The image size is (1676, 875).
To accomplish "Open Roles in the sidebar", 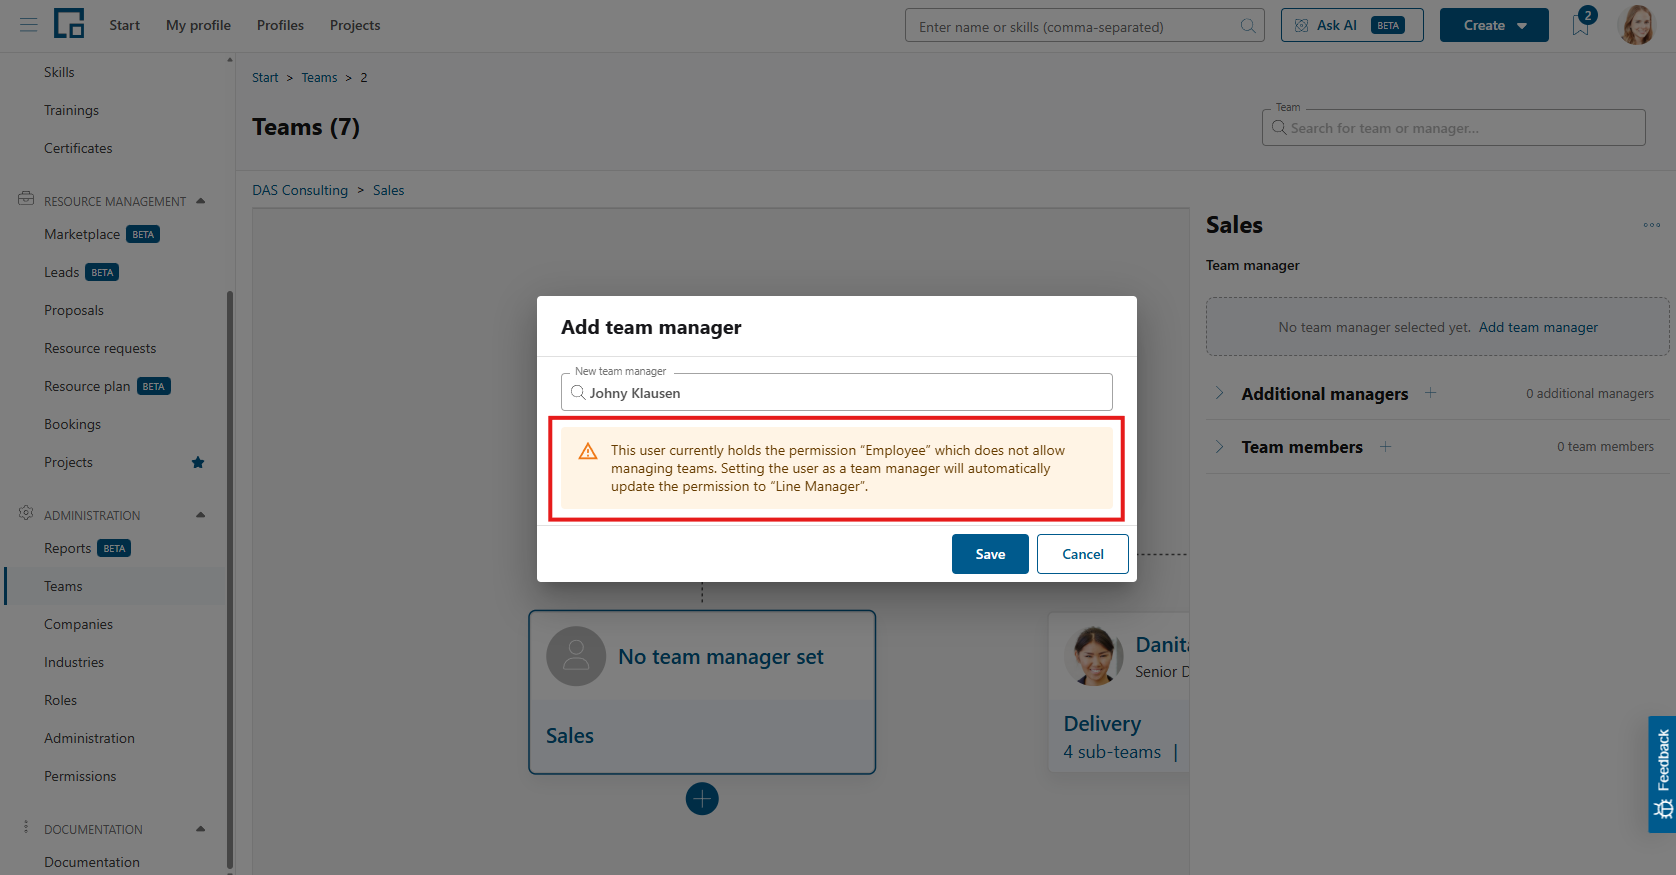I will point(60,700).
